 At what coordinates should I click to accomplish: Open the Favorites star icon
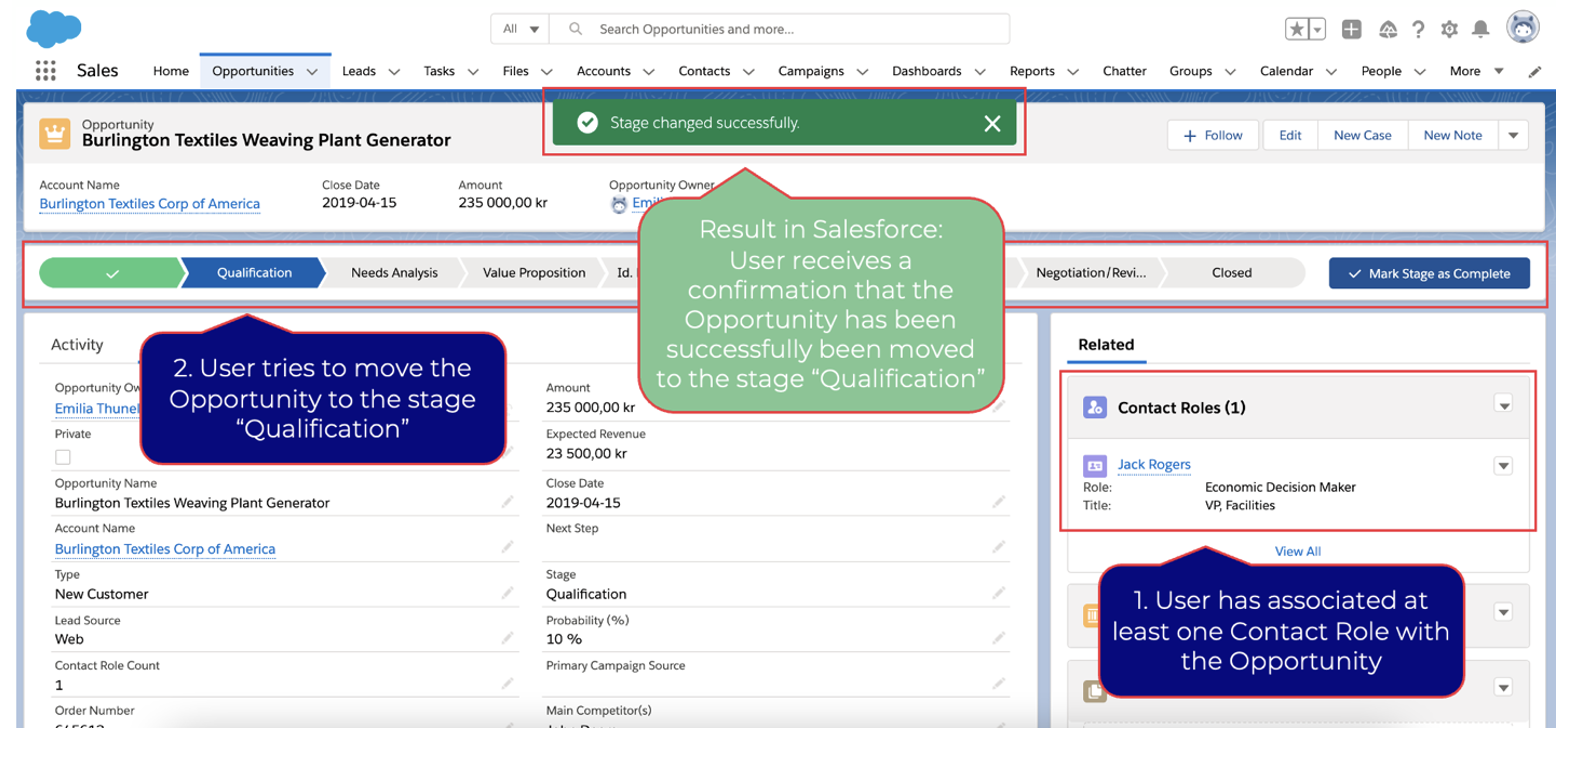(1297, 29)
